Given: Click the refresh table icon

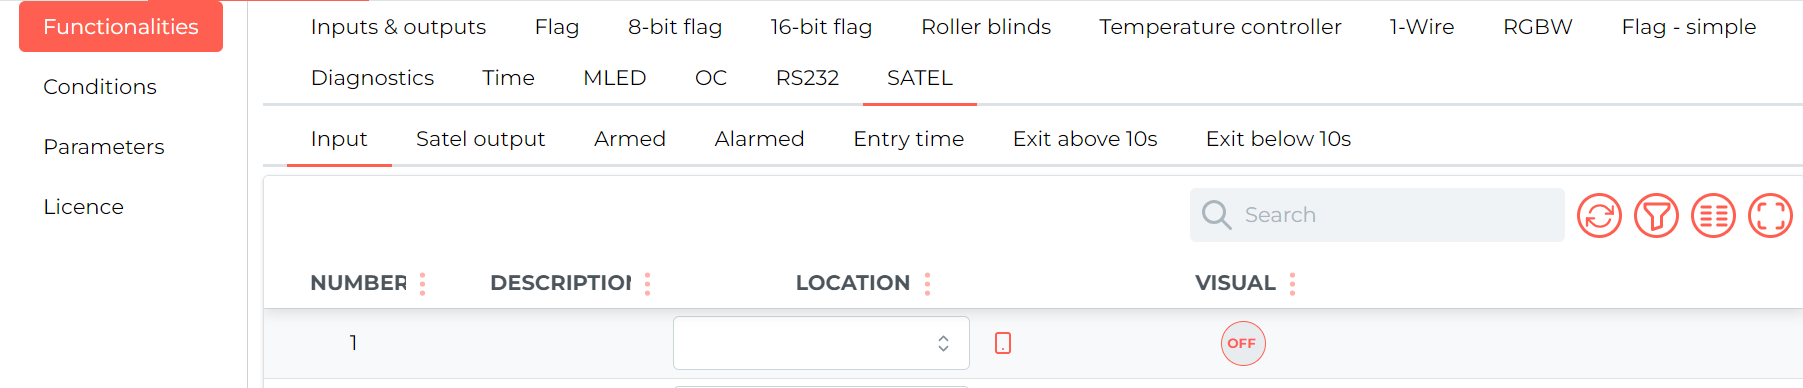Looking at the screenshot, I should (1599, 215).
